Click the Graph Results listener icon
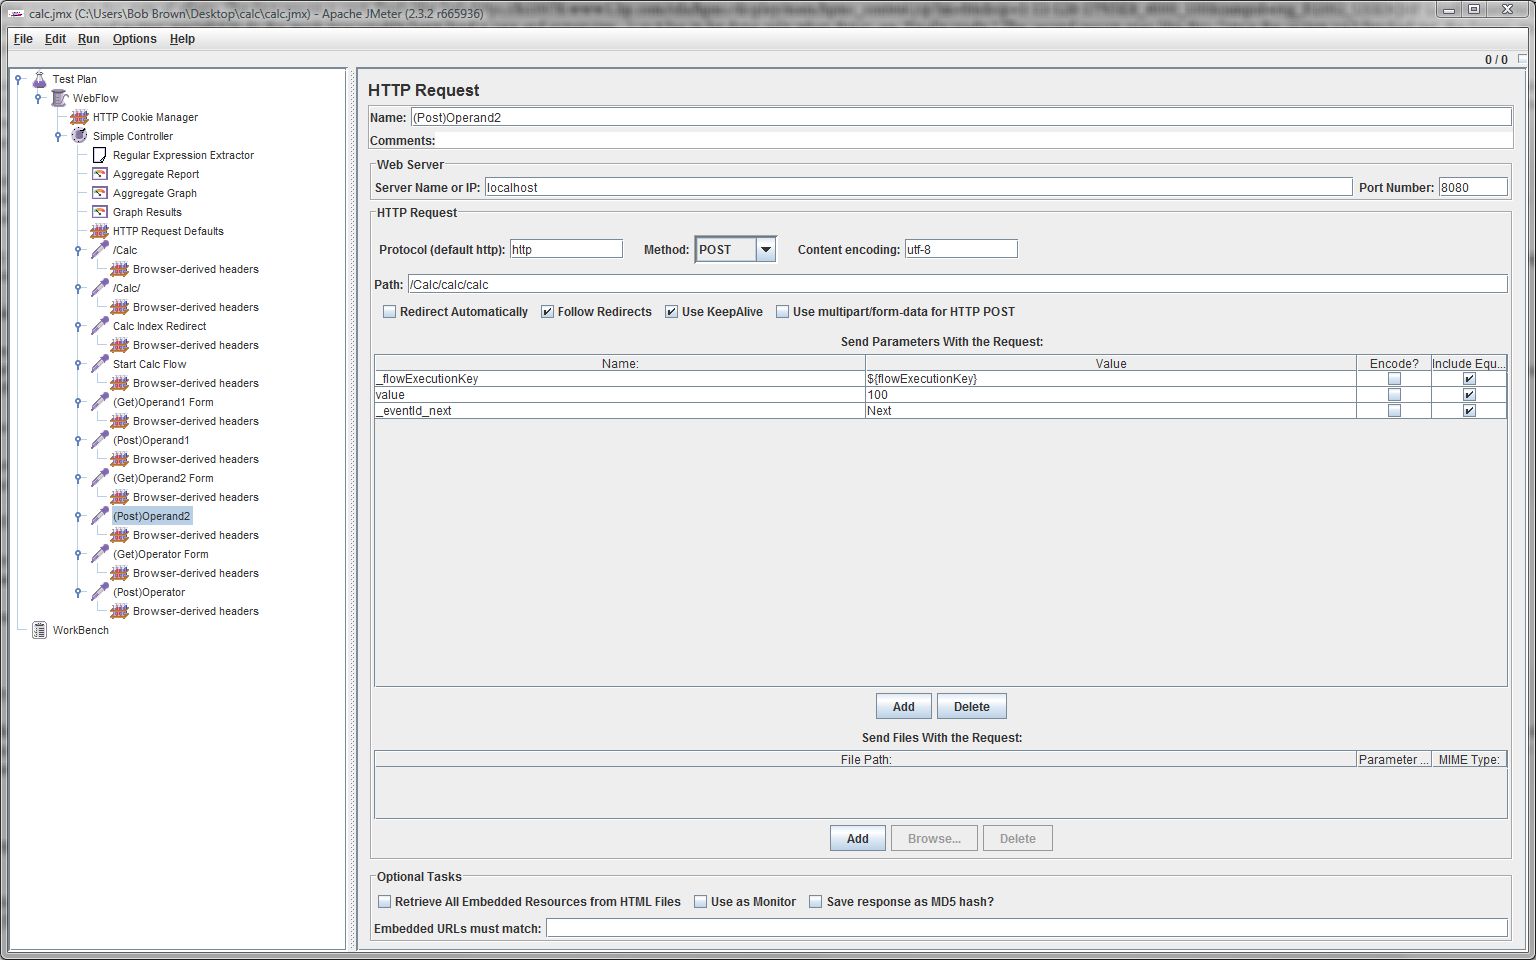Screen dimensions: 1536x960 pos(99,212)
